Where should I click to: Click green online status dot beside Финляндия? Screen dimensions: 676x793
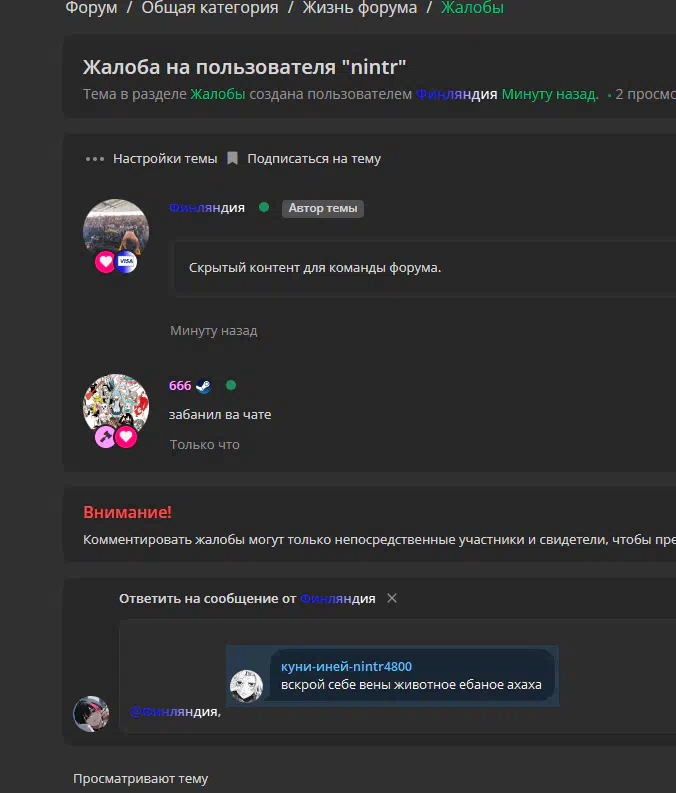pos(264,207)
